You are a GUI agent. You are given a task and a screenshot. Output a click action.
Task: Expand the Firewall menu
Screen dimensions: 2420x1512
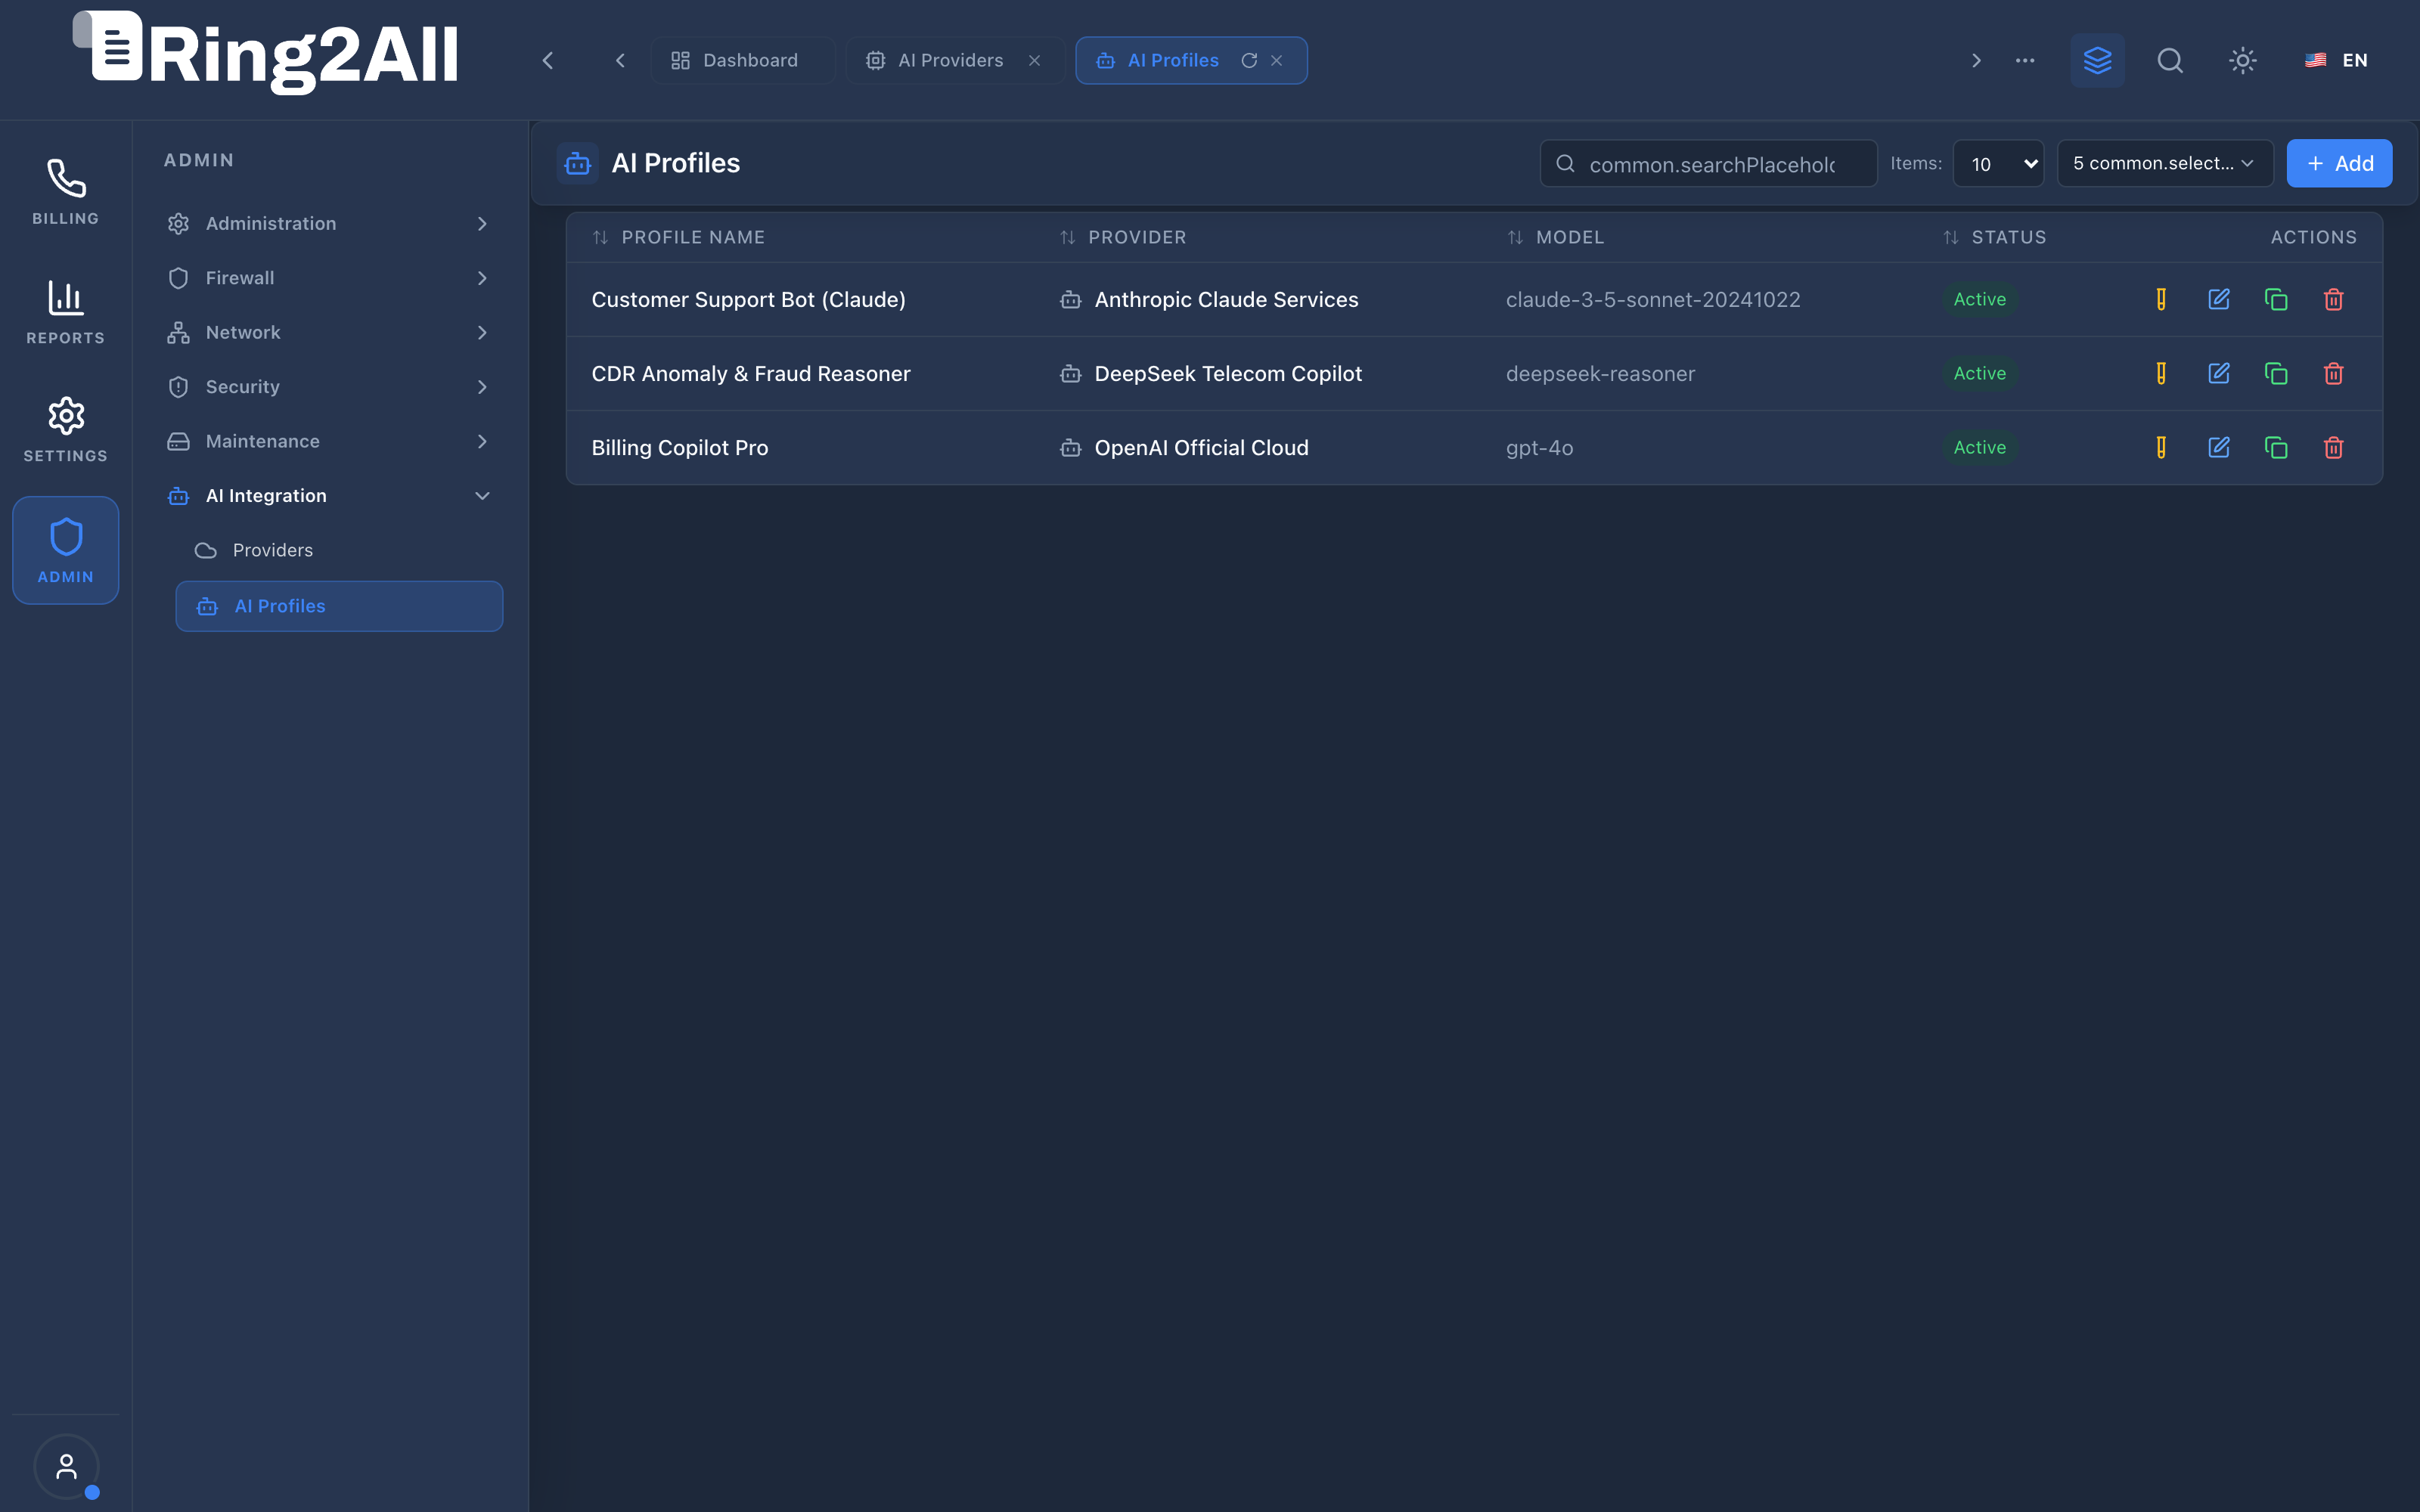pyautogui.click(x=329, y=278)
